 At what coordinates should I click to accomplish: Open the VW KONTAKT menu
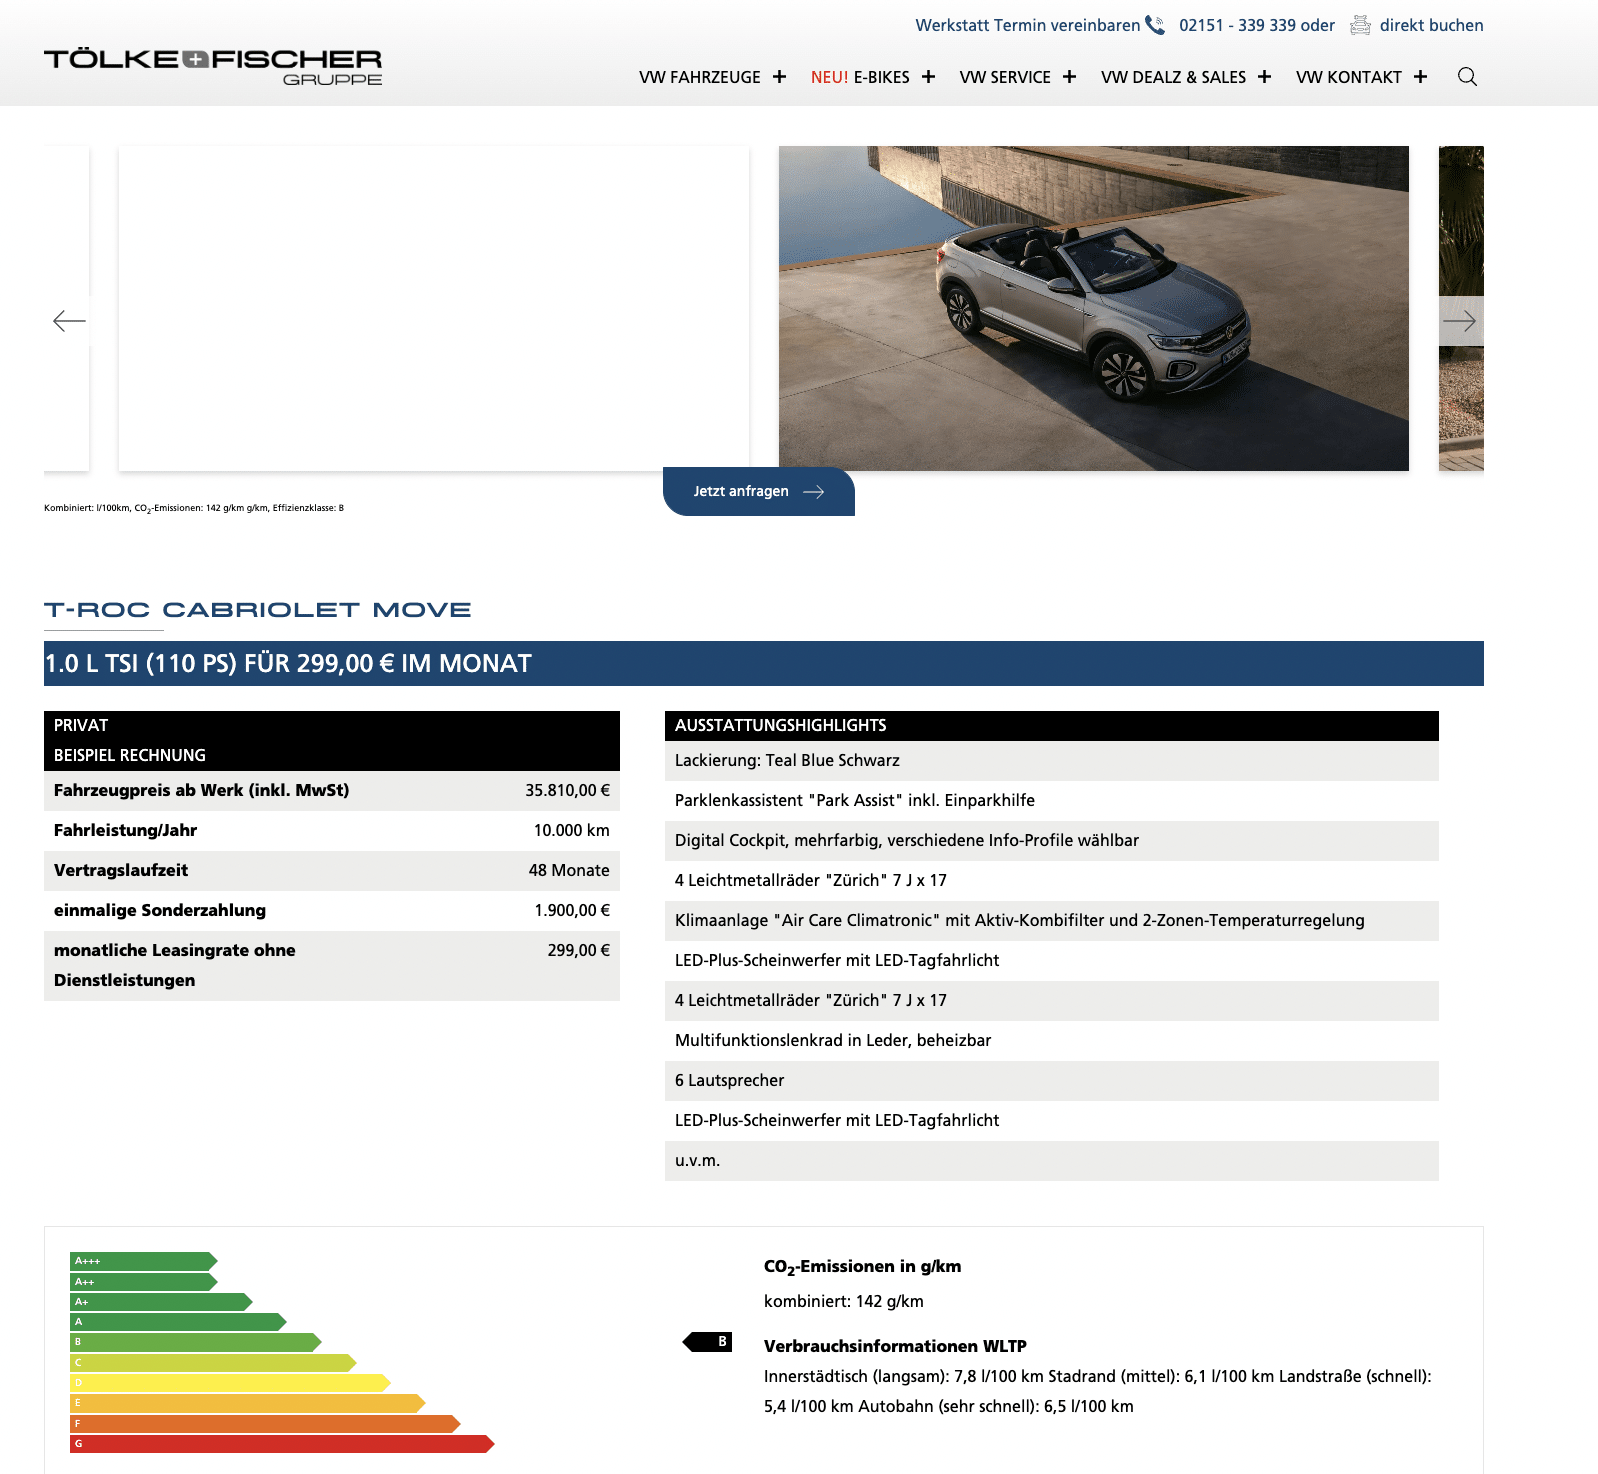pos(1348,77)
